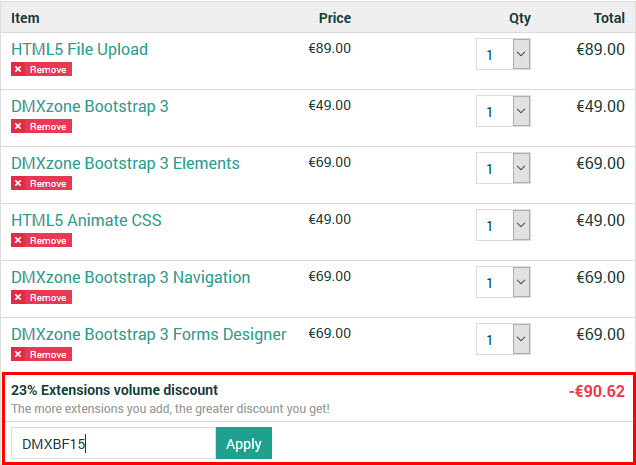Image resolution: width=636 pixels, height=465 pixels.
Task: Open the HTML5 Animate CSS product link
Action: tap(86, 221)
